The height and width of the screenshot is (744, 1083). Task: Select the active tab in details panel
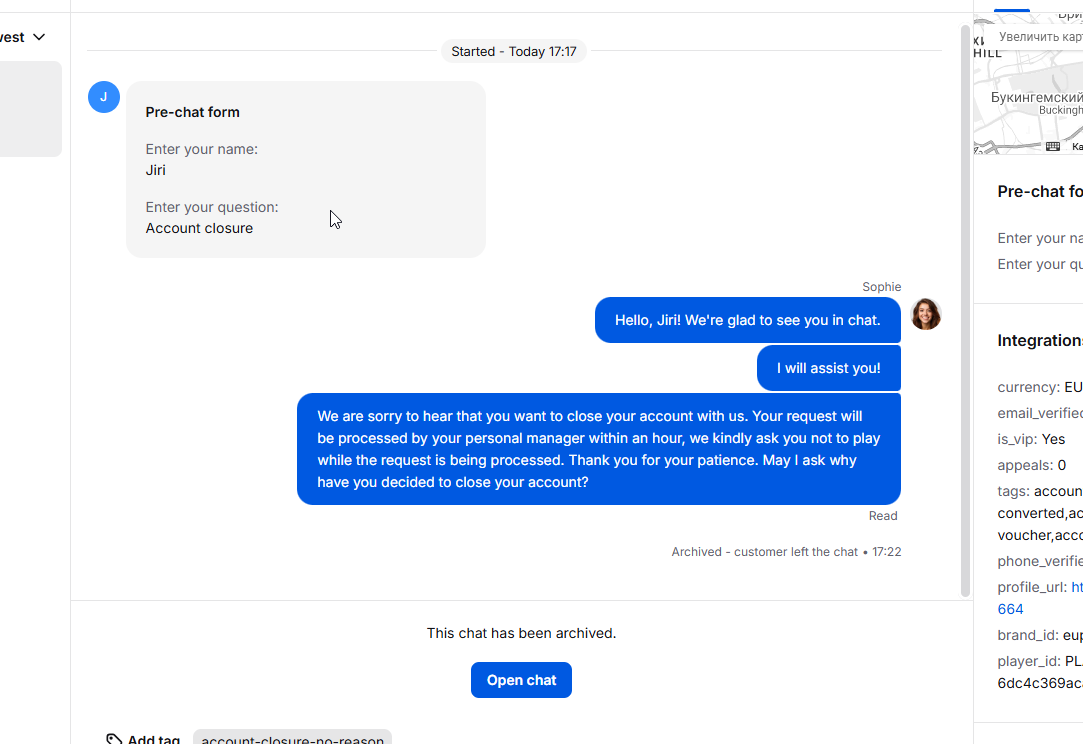pyautogui.click(x=1012, y=10)
